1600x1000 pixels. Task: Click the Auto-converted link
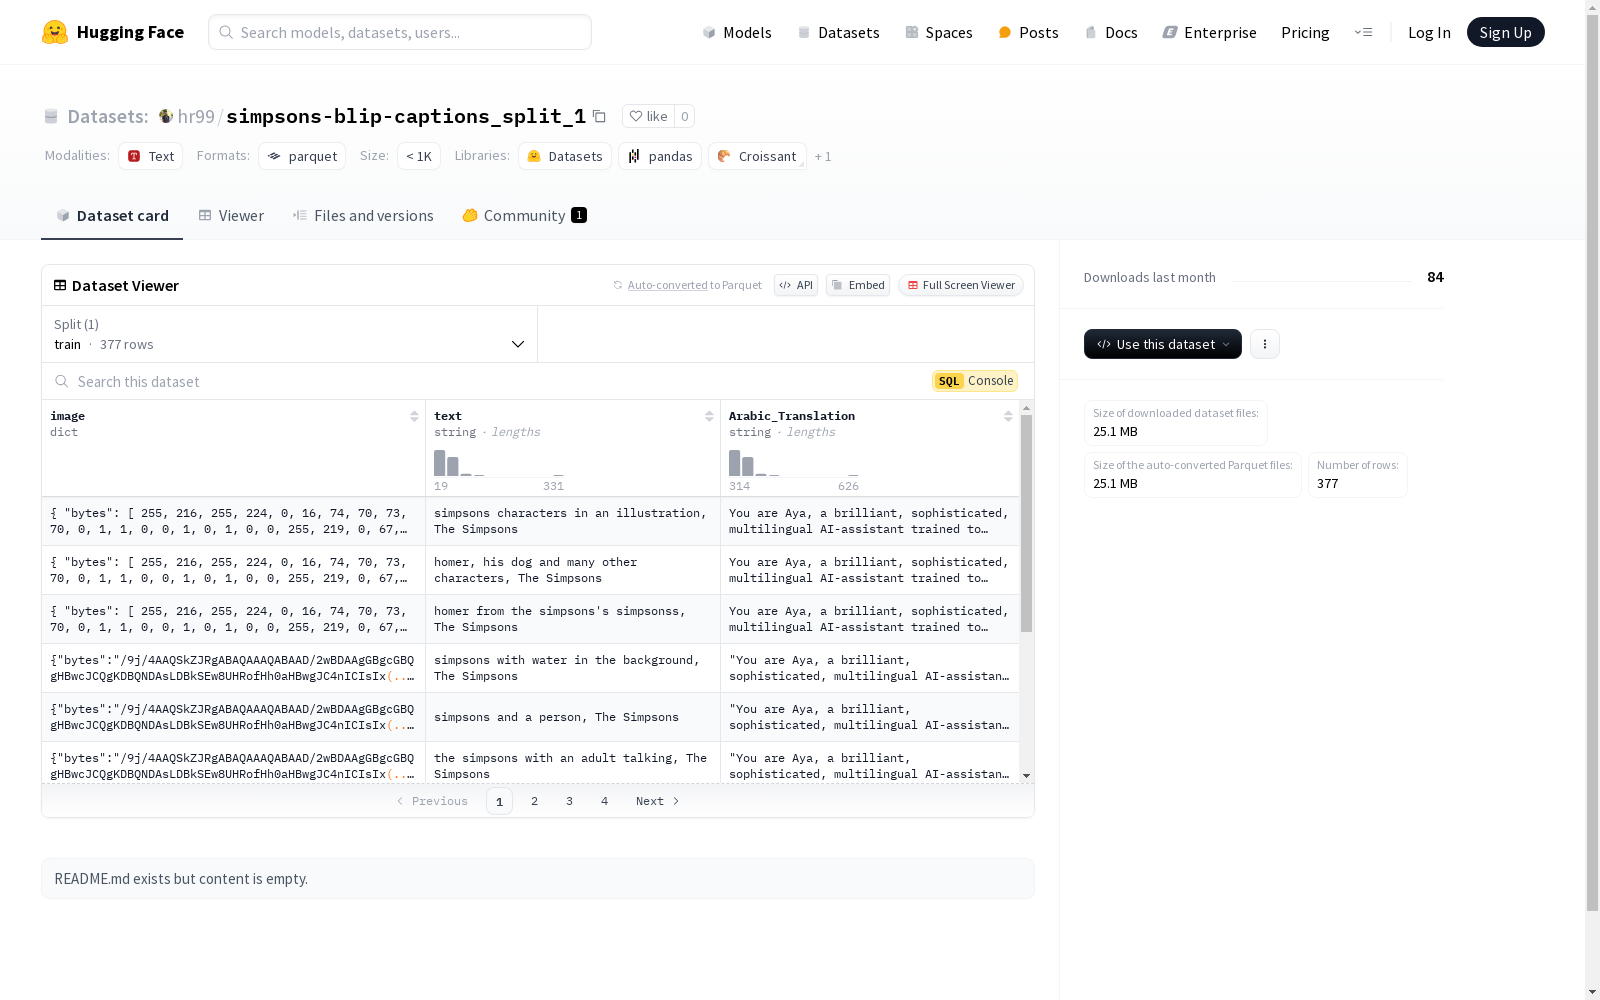(x=667, y=285)
